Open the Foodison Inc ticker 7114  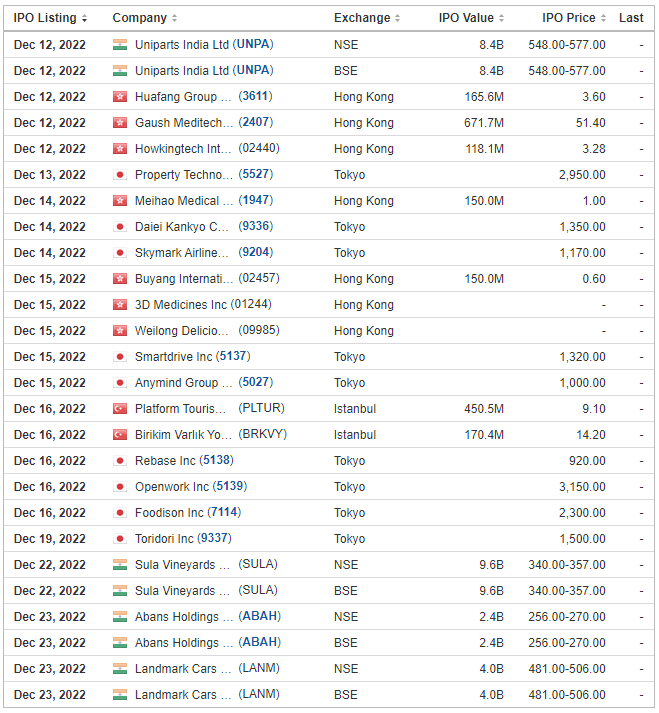[x=224, y=512]
